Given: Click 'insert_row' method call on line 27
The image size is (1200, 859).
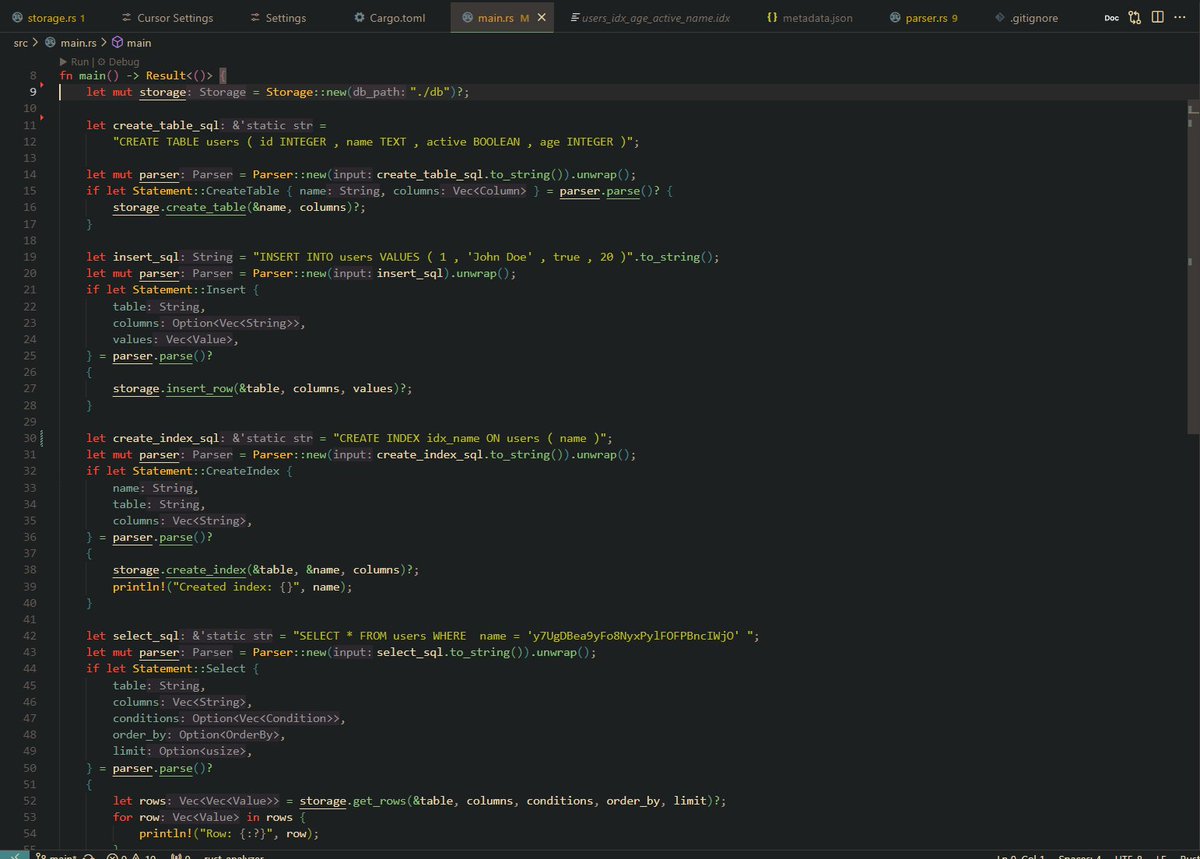Looking at the screenshot, I should pos(199,389).
